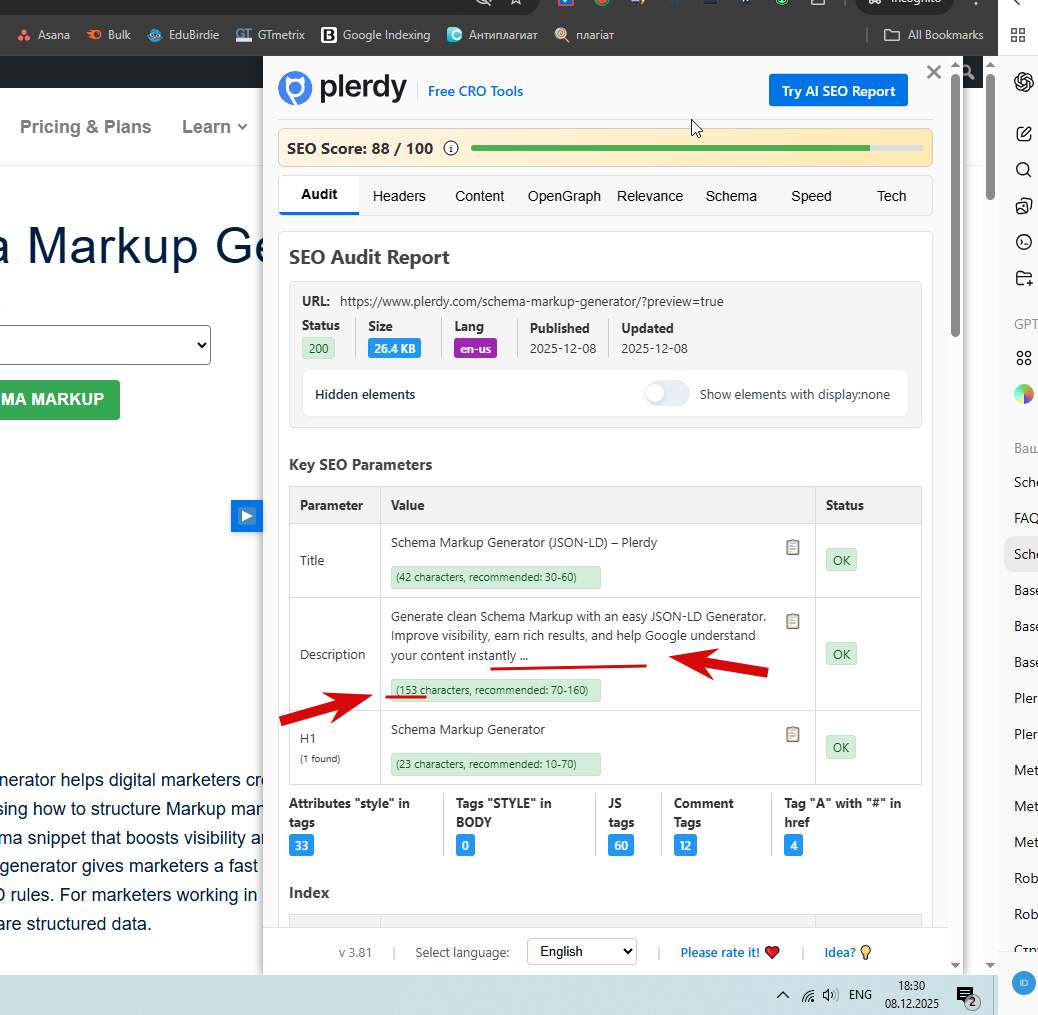Open GPTs explore four-circles icon
The width and height of the screenshot is (1038, 1015).
pos(1023,358)
